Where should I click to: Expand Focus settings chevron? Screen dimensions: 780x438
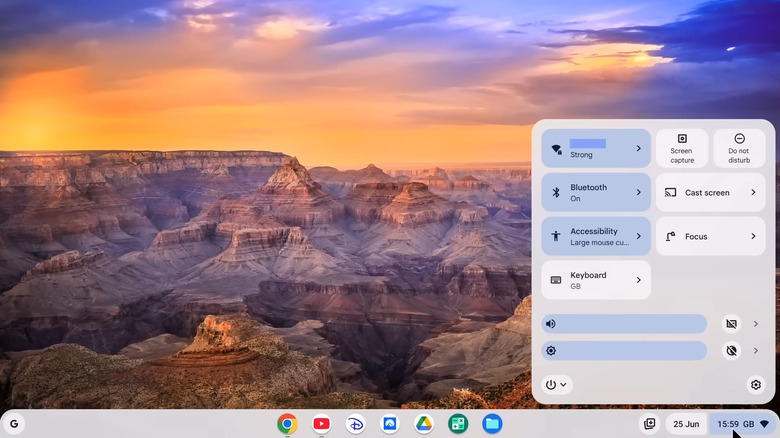(753, 236)
